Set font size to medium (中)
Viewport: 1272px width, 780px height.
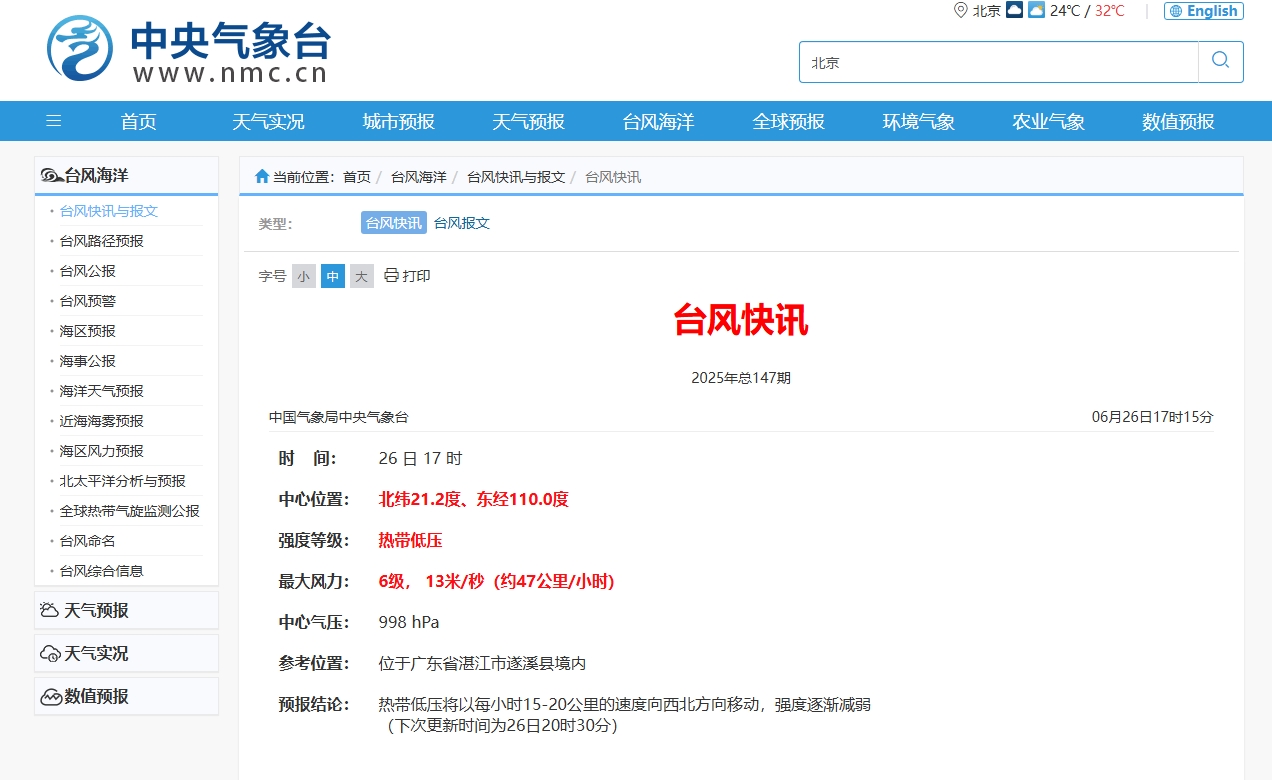tap(332, 276)
